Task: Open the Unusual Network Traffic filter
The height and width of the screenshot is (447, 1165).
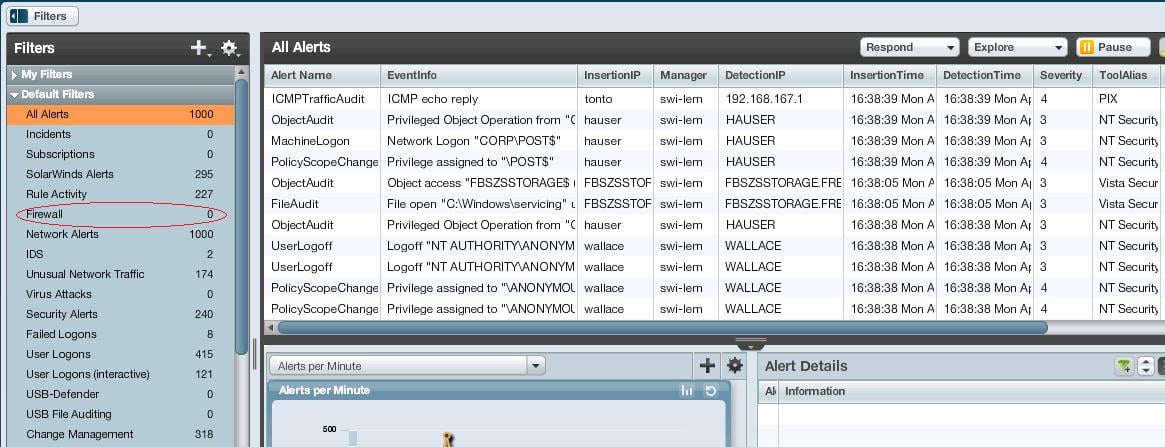Action: [120, 275]
